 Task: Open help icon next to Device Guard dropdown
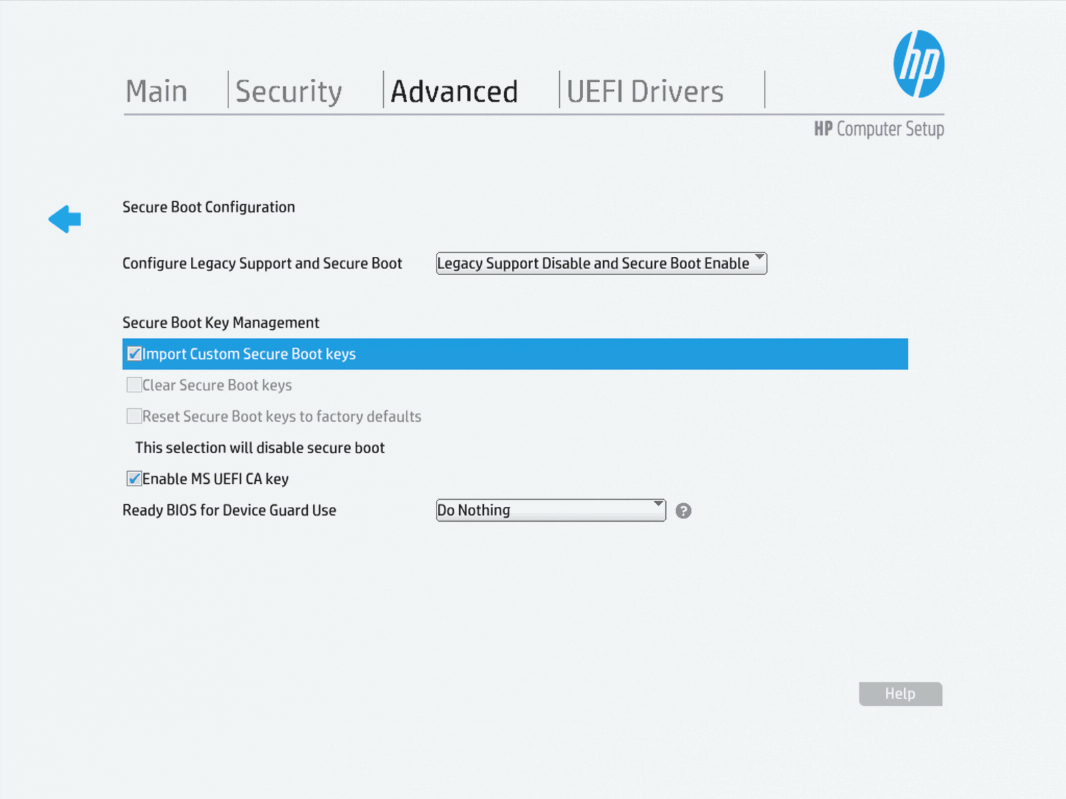tap(683, 511)
